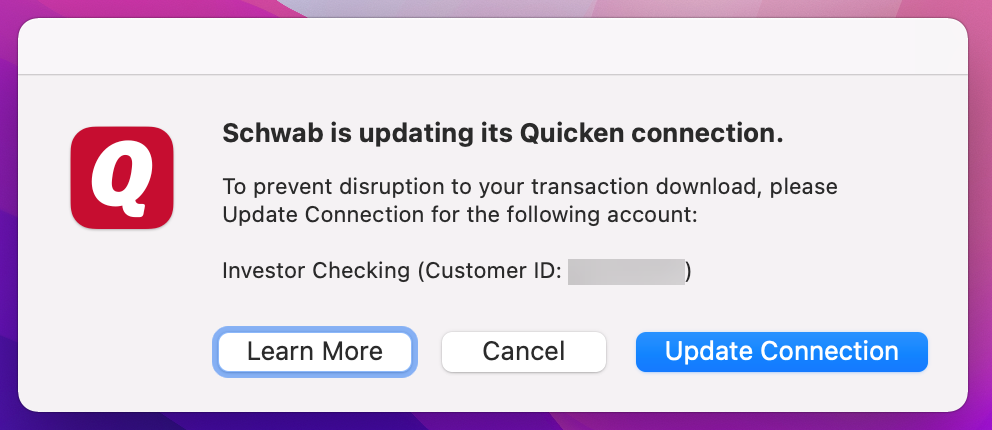The width and height of the screenshot is (992, 430).
Task: Click the empty dialog title bar area
Action: pyautogui.click(x=493, y=46)
